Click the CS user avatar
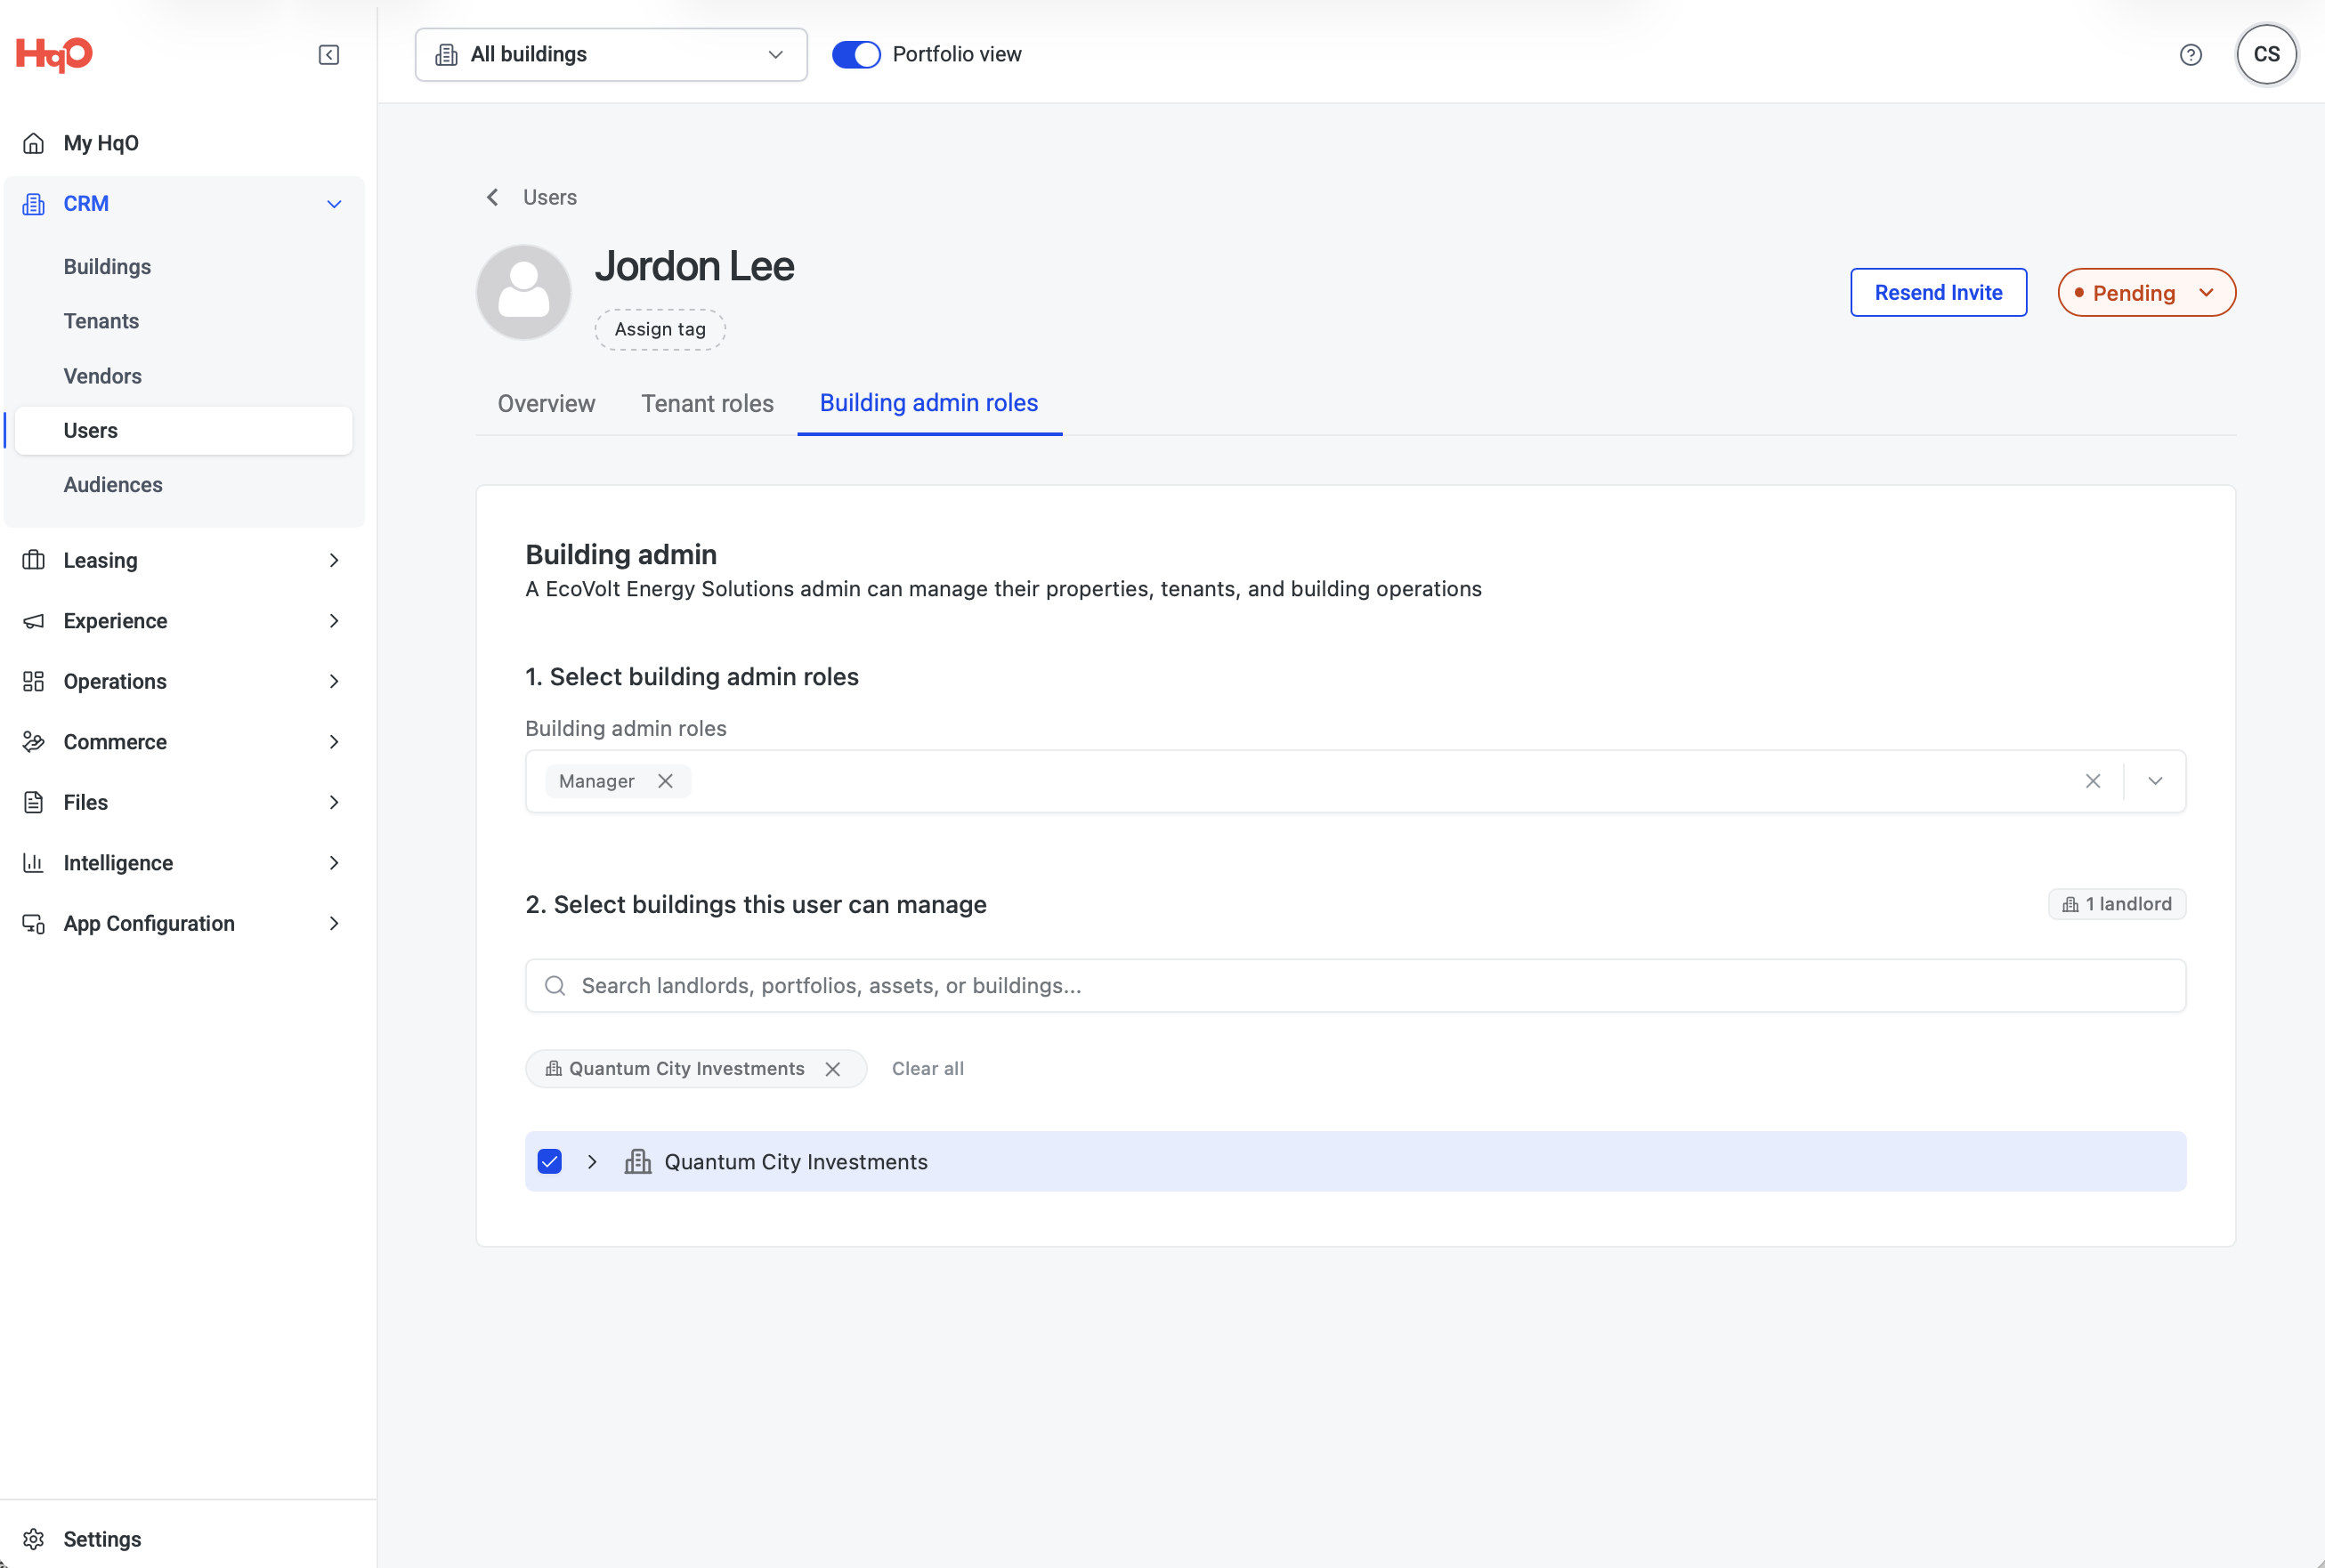The width and height of the screenshot is (2325, 1568). (x=2266, y=54)
